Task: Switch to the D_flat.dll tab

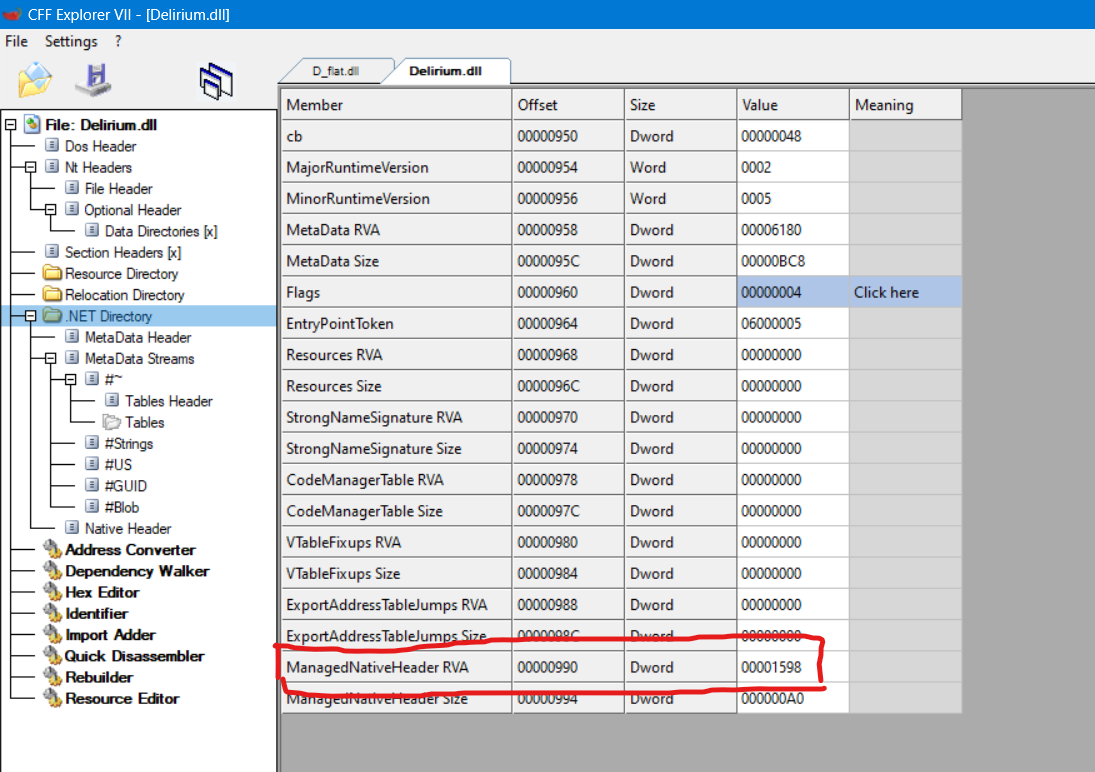Action: click(335, 71)
